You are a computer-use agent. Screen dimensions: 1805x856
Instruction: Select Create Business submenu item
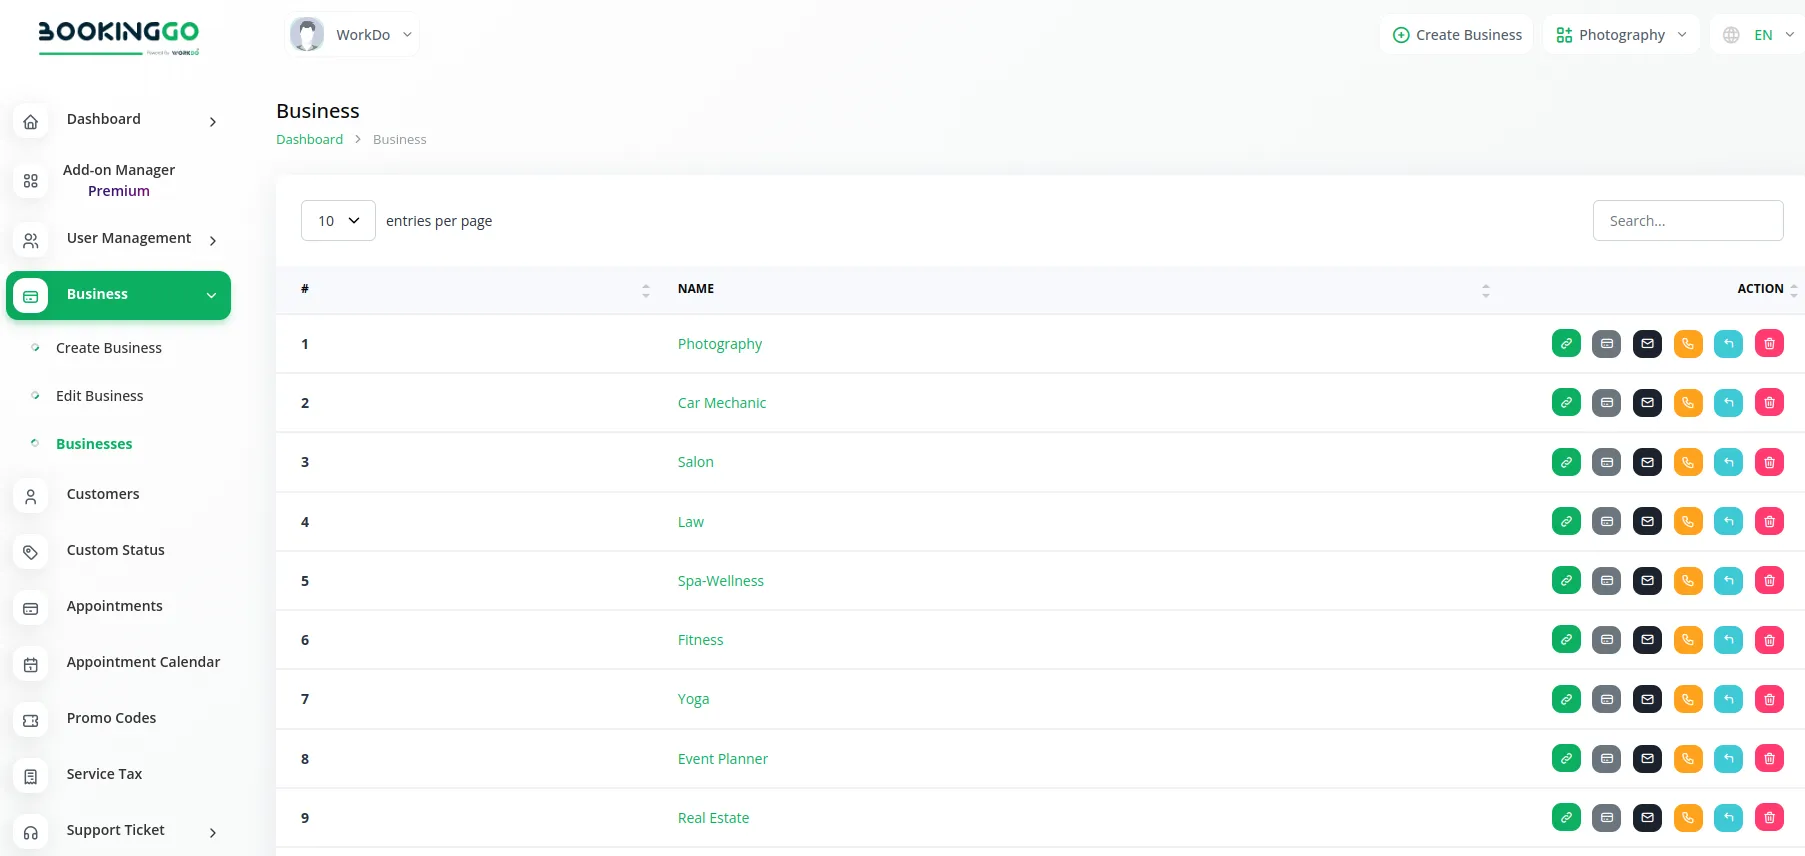click(x=109, y=348)
